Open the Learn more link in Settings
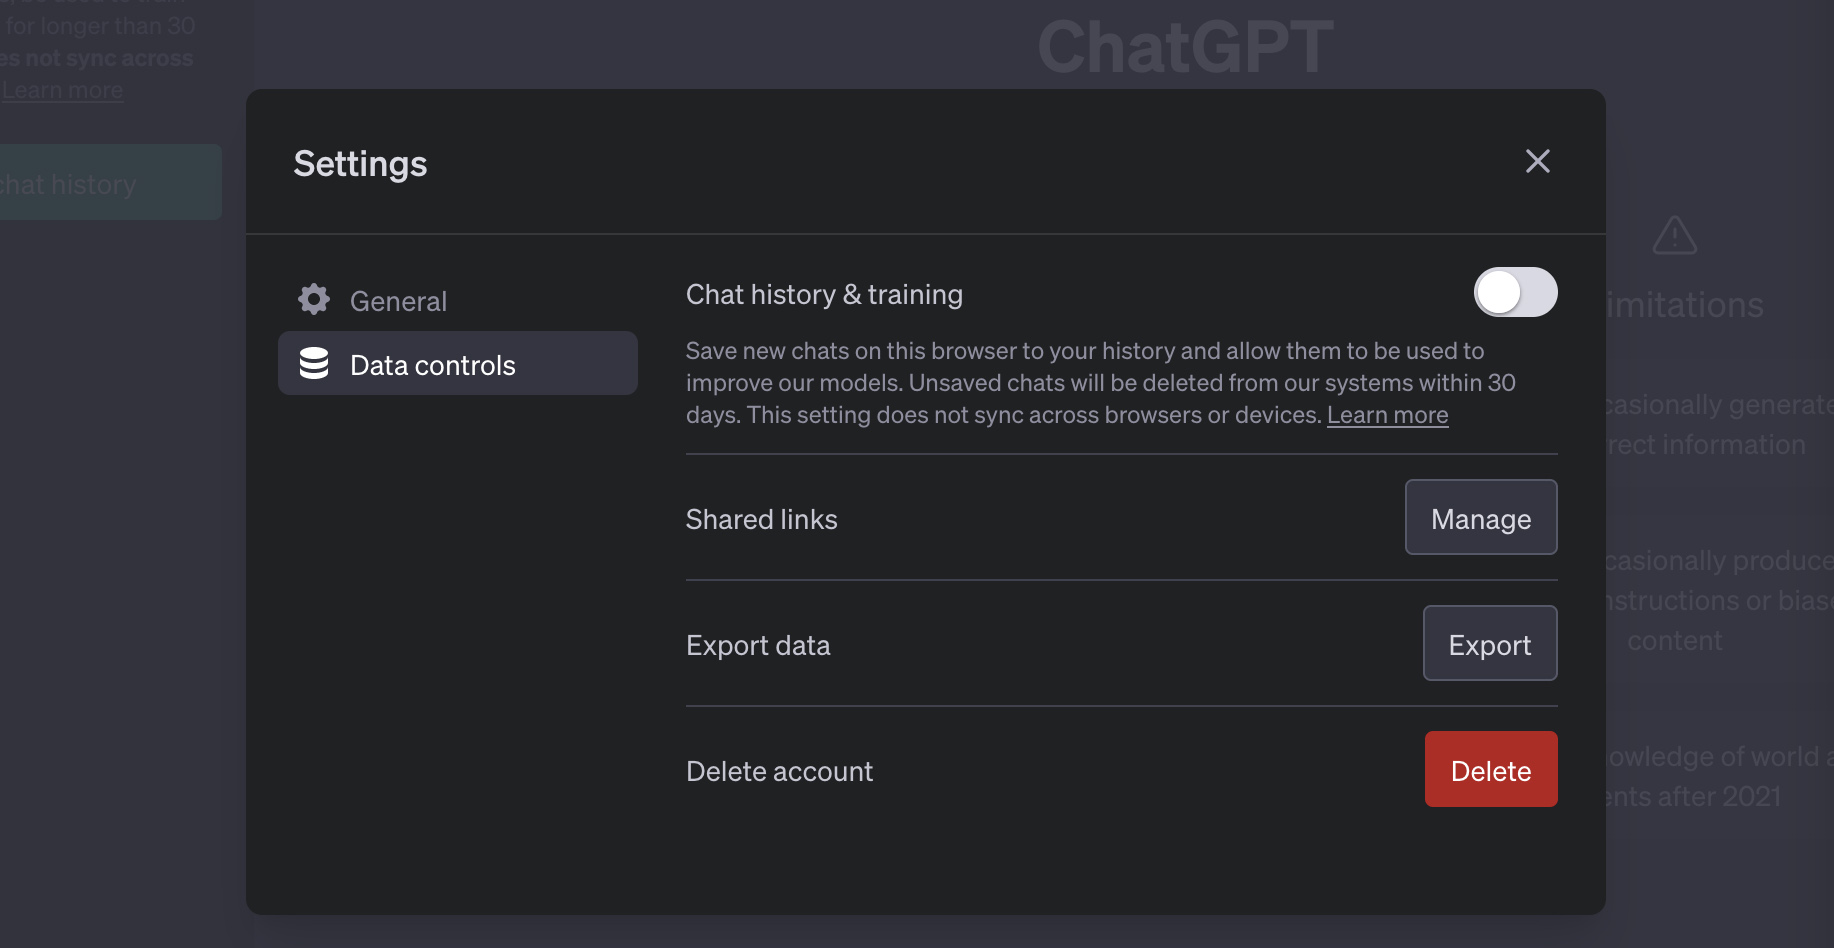 1387,415
